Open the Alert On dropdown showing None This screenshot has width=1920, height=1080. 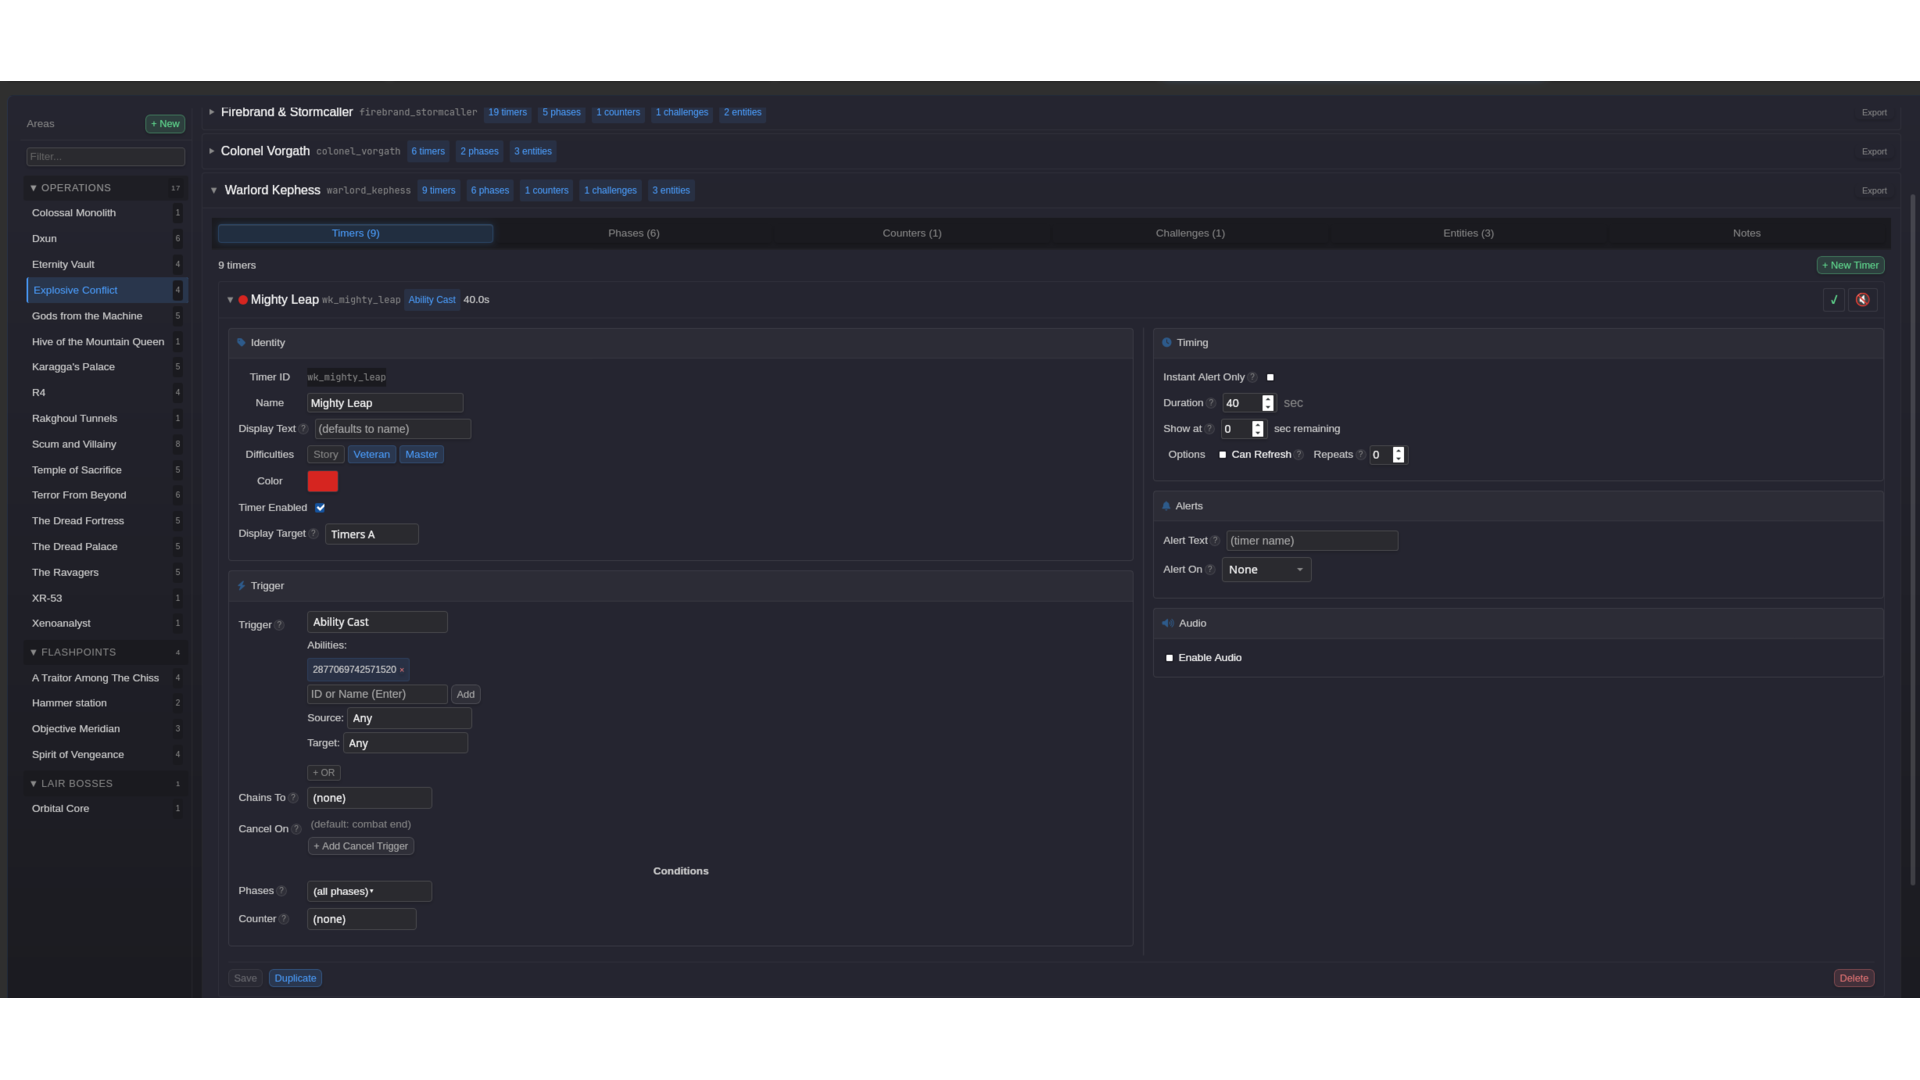point(1266,569)
